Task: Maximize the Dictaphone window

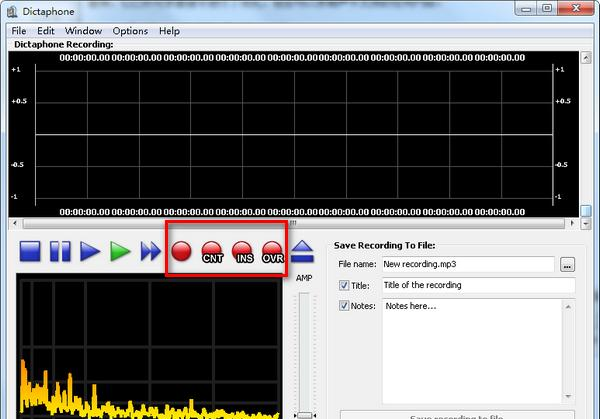Action: [547, 8]
